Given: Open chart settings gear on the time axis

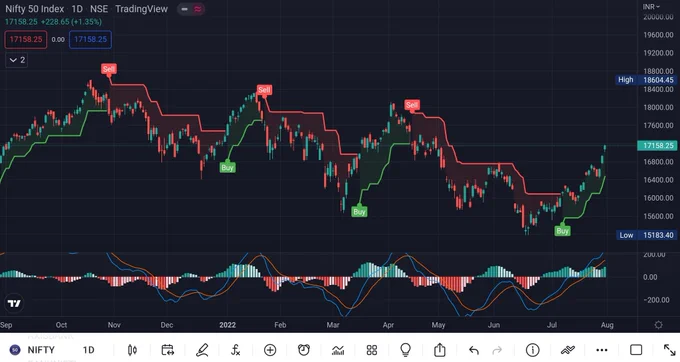Looking at the screenshot, I should pos(658,325).
